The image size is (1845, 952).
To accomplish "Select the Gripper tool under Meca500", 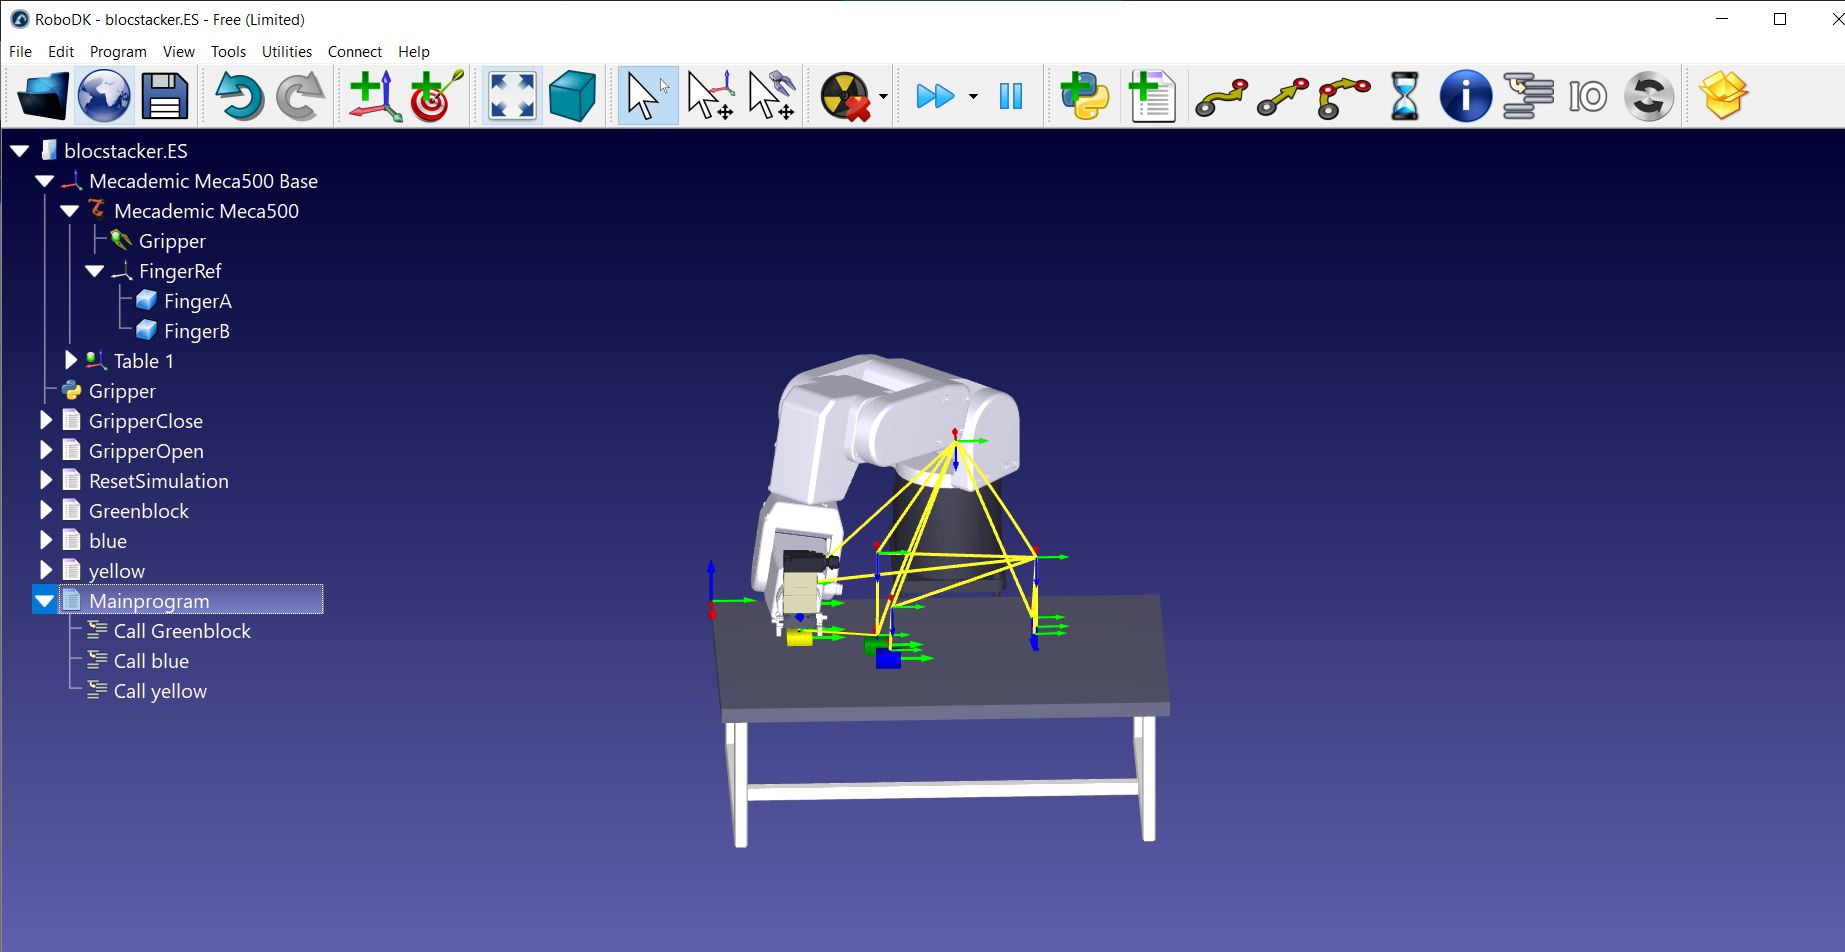I will tap(172, 241).
